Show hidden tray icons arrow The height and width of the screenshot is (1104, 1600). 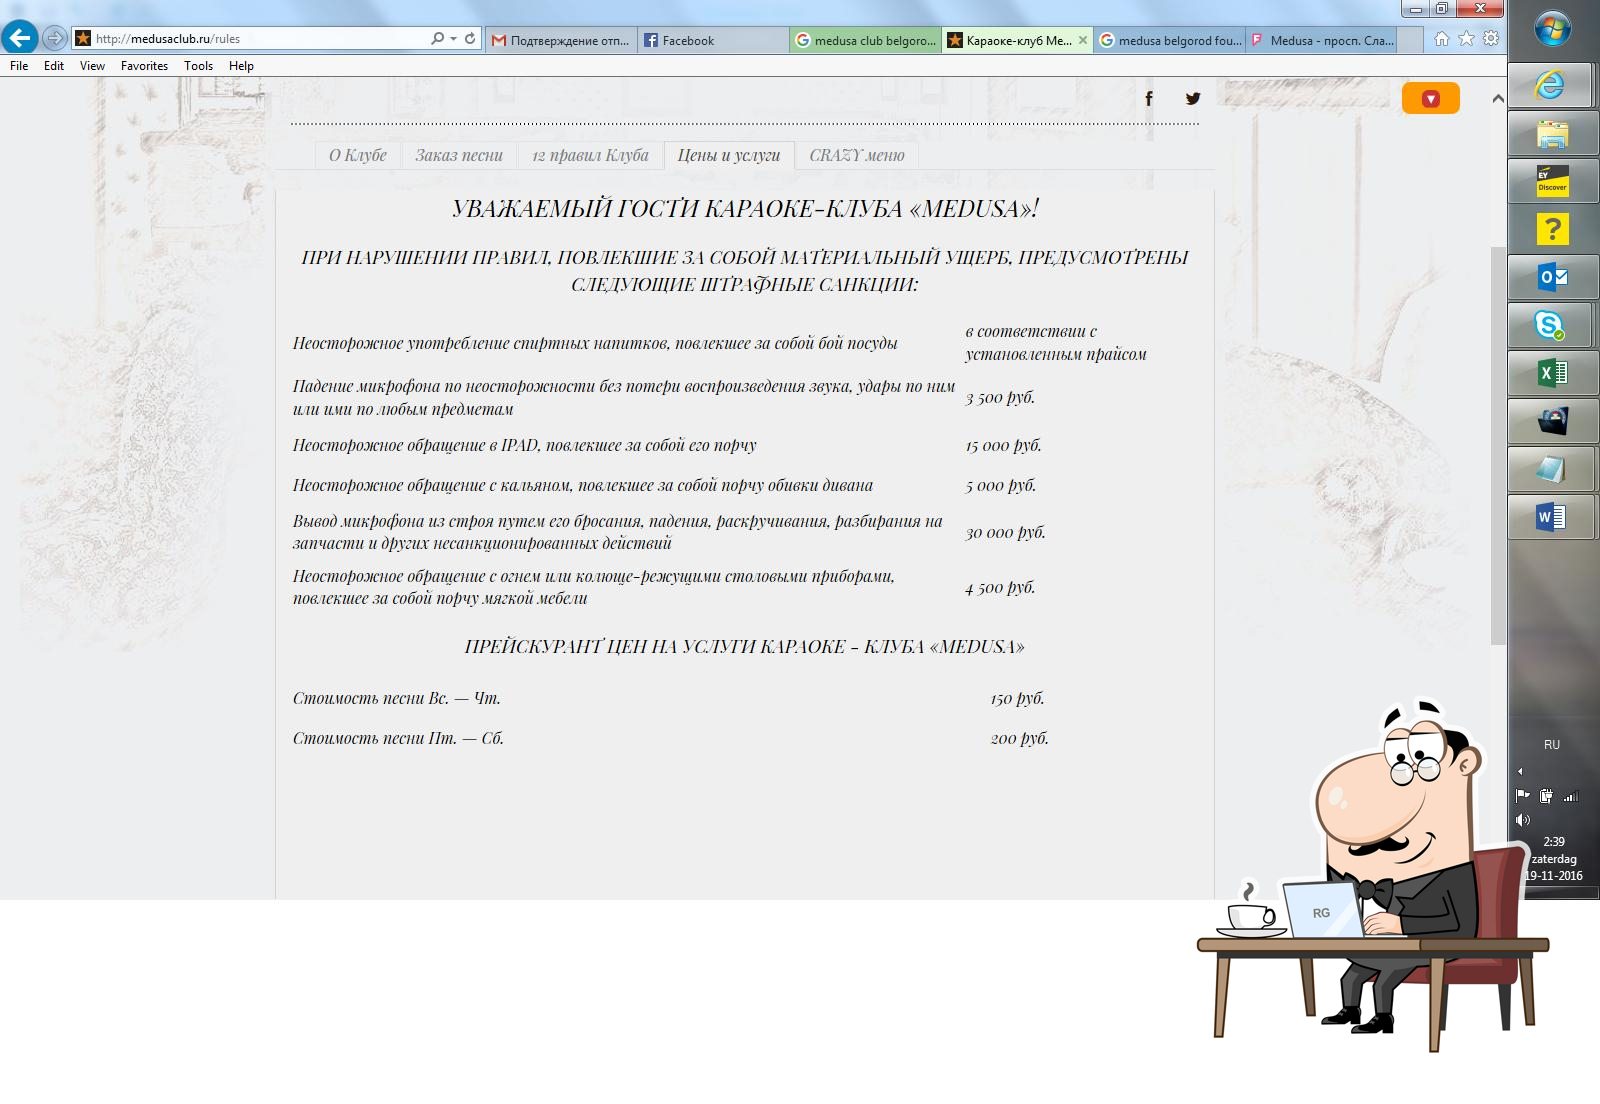point(1520,771)
